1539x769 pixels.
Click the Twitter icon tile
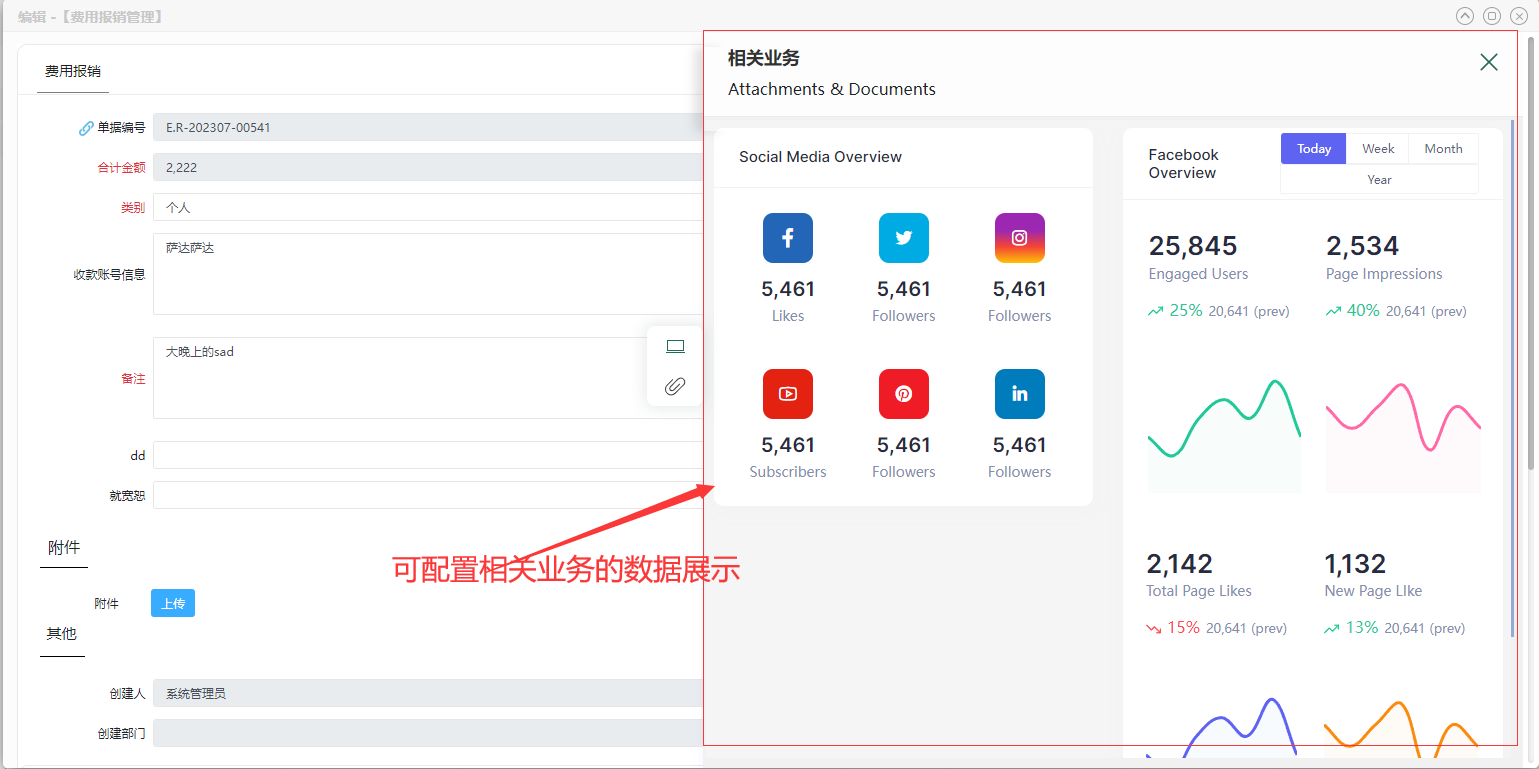(903, 238)
